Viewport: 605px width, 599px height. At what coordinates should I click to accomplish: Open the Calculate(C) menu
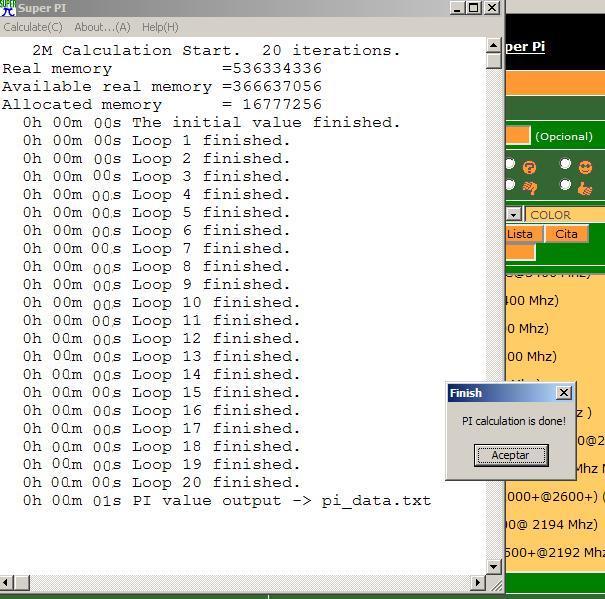[33, 27]
